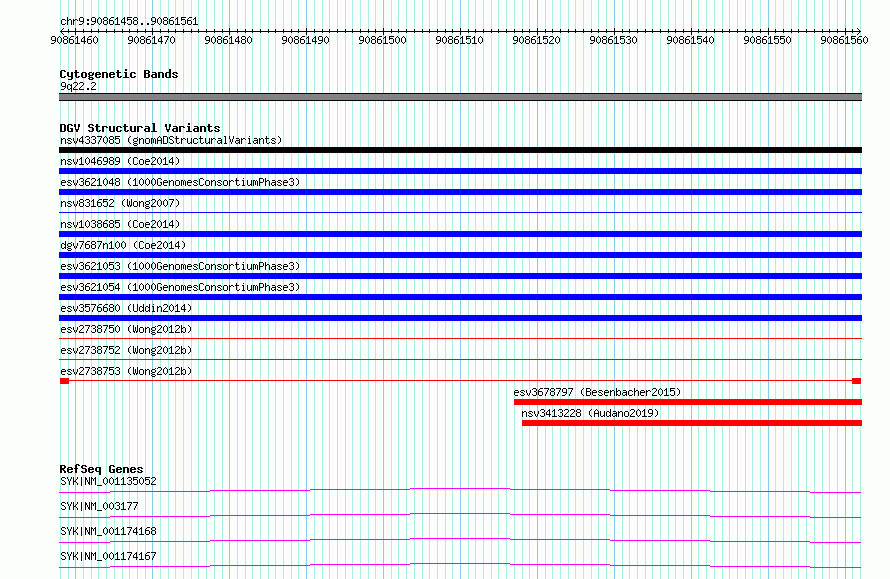Open variant nsv1038685 (Coe2014) label
The height and width of the screenshot is (579, 890).
pos(120,224)
